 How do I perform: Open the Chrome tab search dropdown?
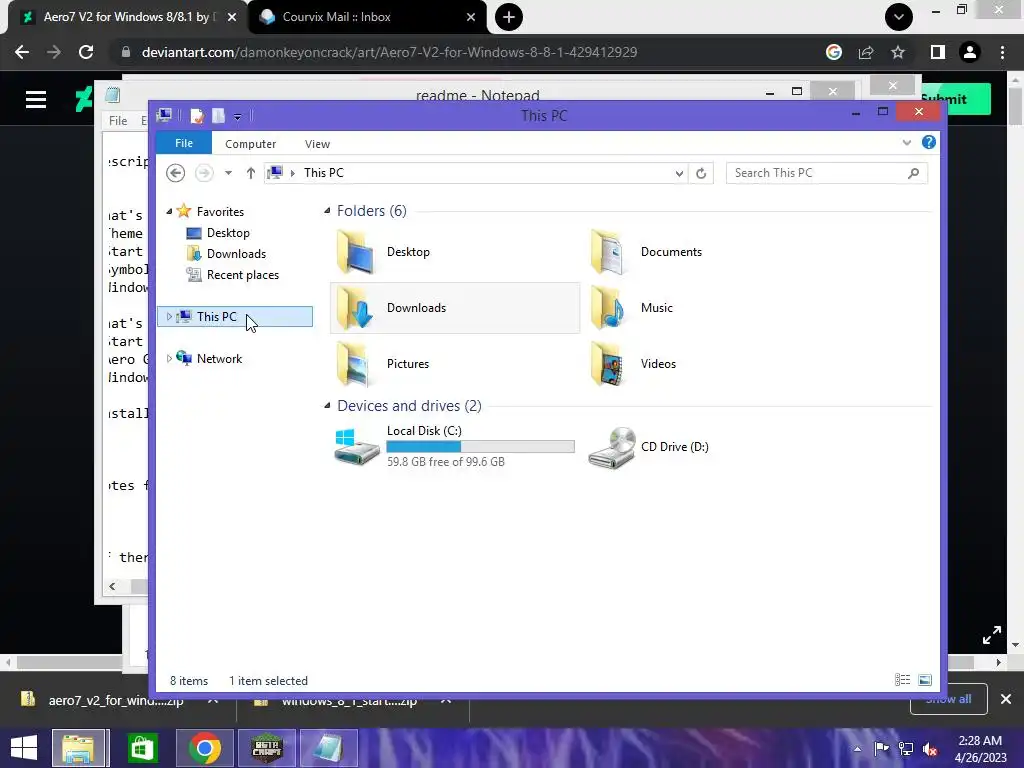point(899,17)
